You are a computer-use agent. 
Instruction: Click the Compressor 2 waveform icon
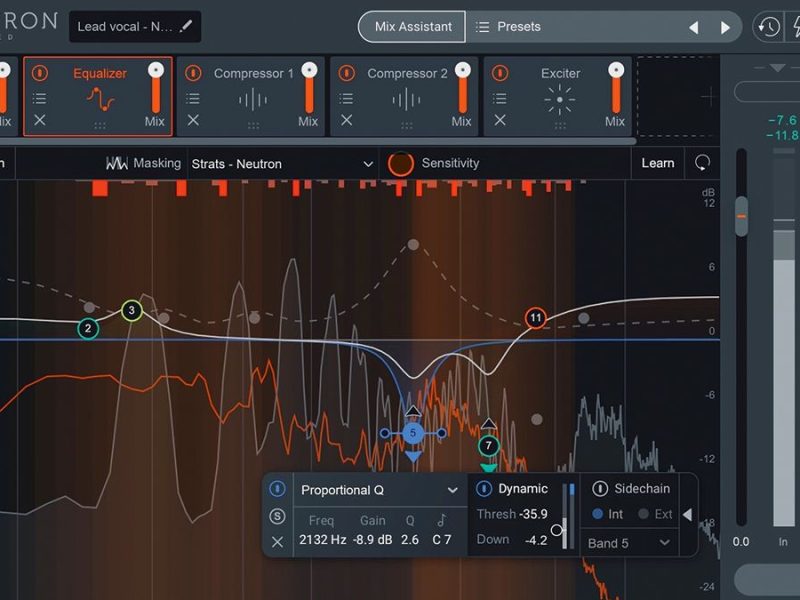(x=407, y=99)
